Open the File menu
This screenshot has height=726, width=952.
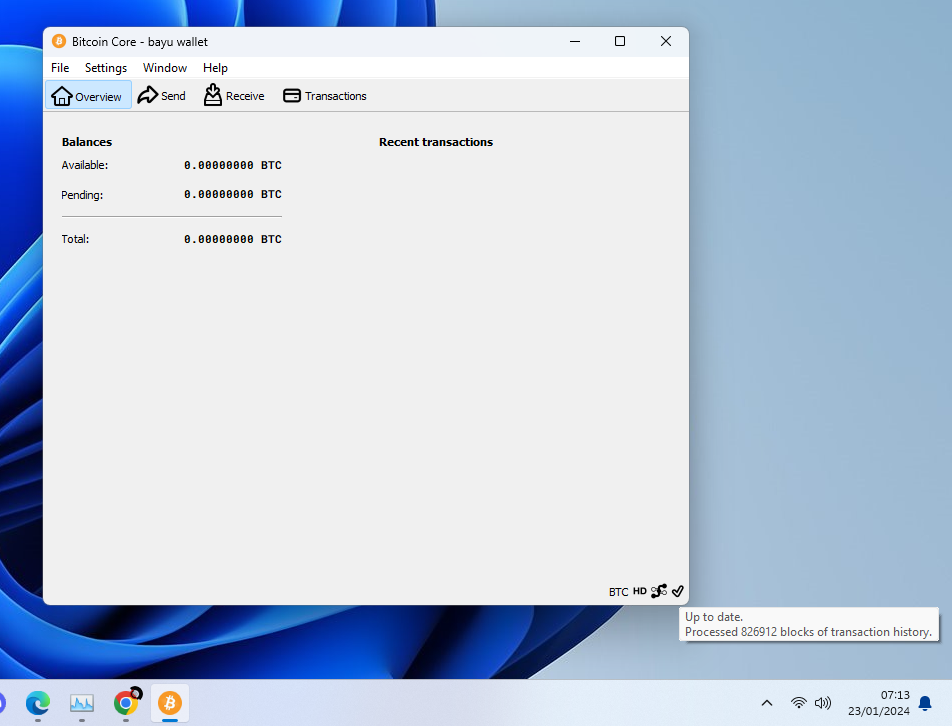coord(60,67)
